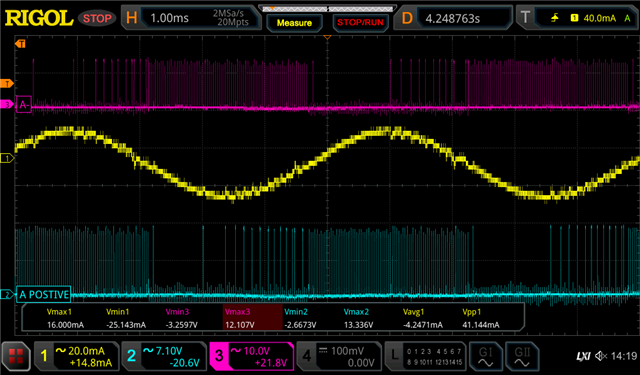The image size is (640, 375).
Task: Click the Measure button
Action: click(x=294, y=23)
